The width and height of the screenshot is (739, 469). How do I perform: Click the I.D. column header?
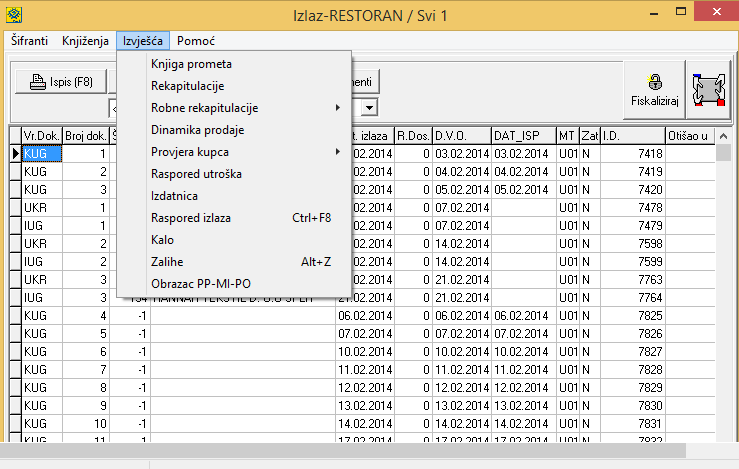pyautogui.click(x=630, y=136)
